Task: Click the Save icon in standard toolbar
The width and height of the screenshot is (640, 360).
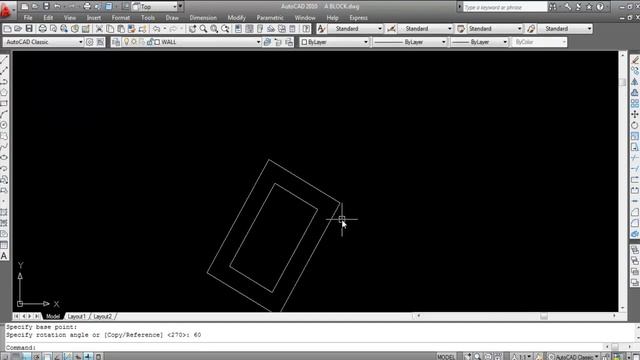Action: tap(29, 29)
